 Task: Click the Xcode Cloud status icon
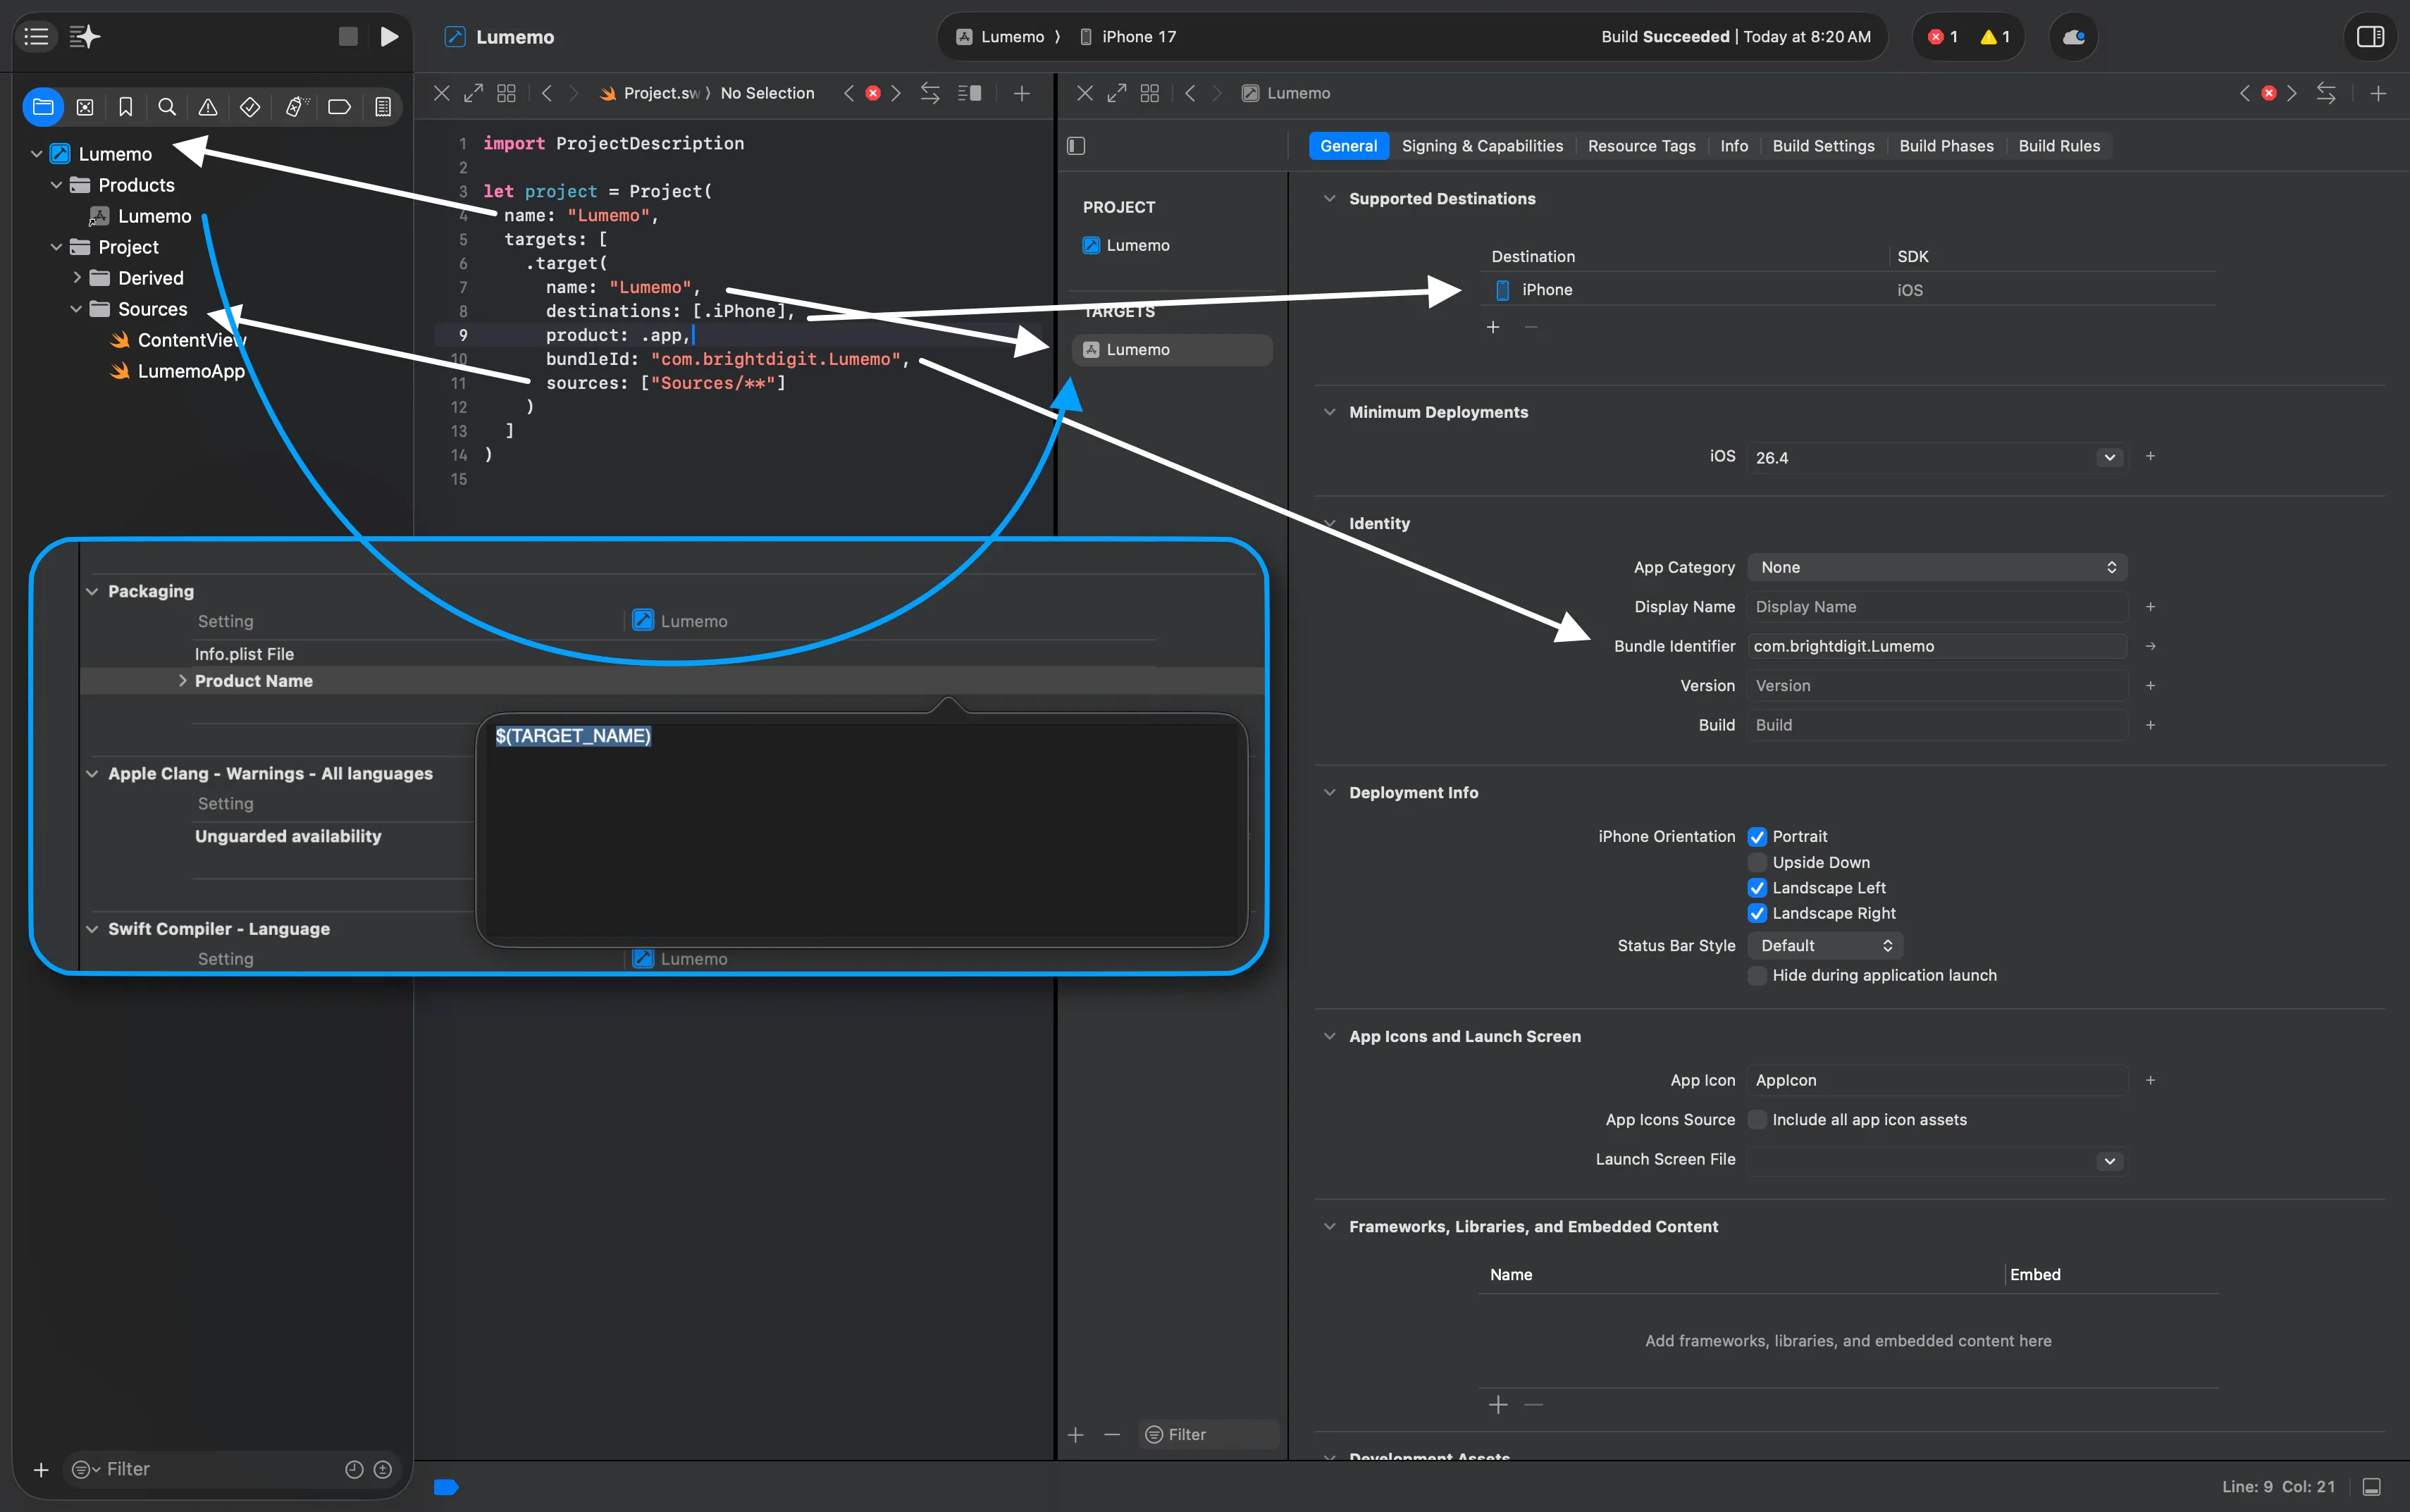pyautogui.click(x=2073, y=37)
